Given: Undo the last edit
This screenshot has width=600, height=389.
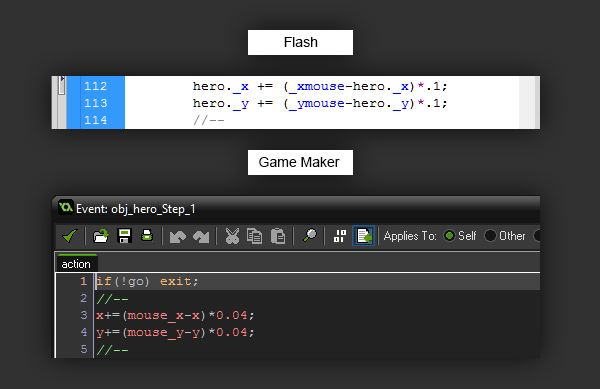Looking at the screenshot, I should [x=178, y=236].
